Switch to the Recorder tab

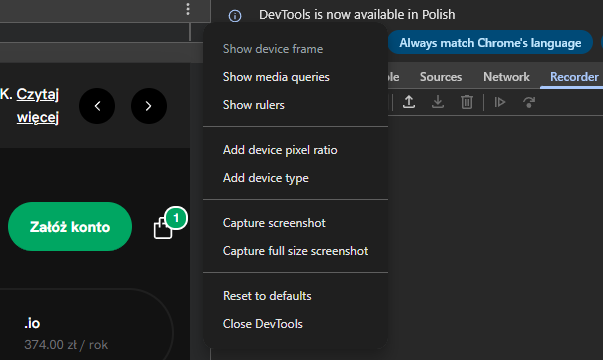[x=574, y=77]
